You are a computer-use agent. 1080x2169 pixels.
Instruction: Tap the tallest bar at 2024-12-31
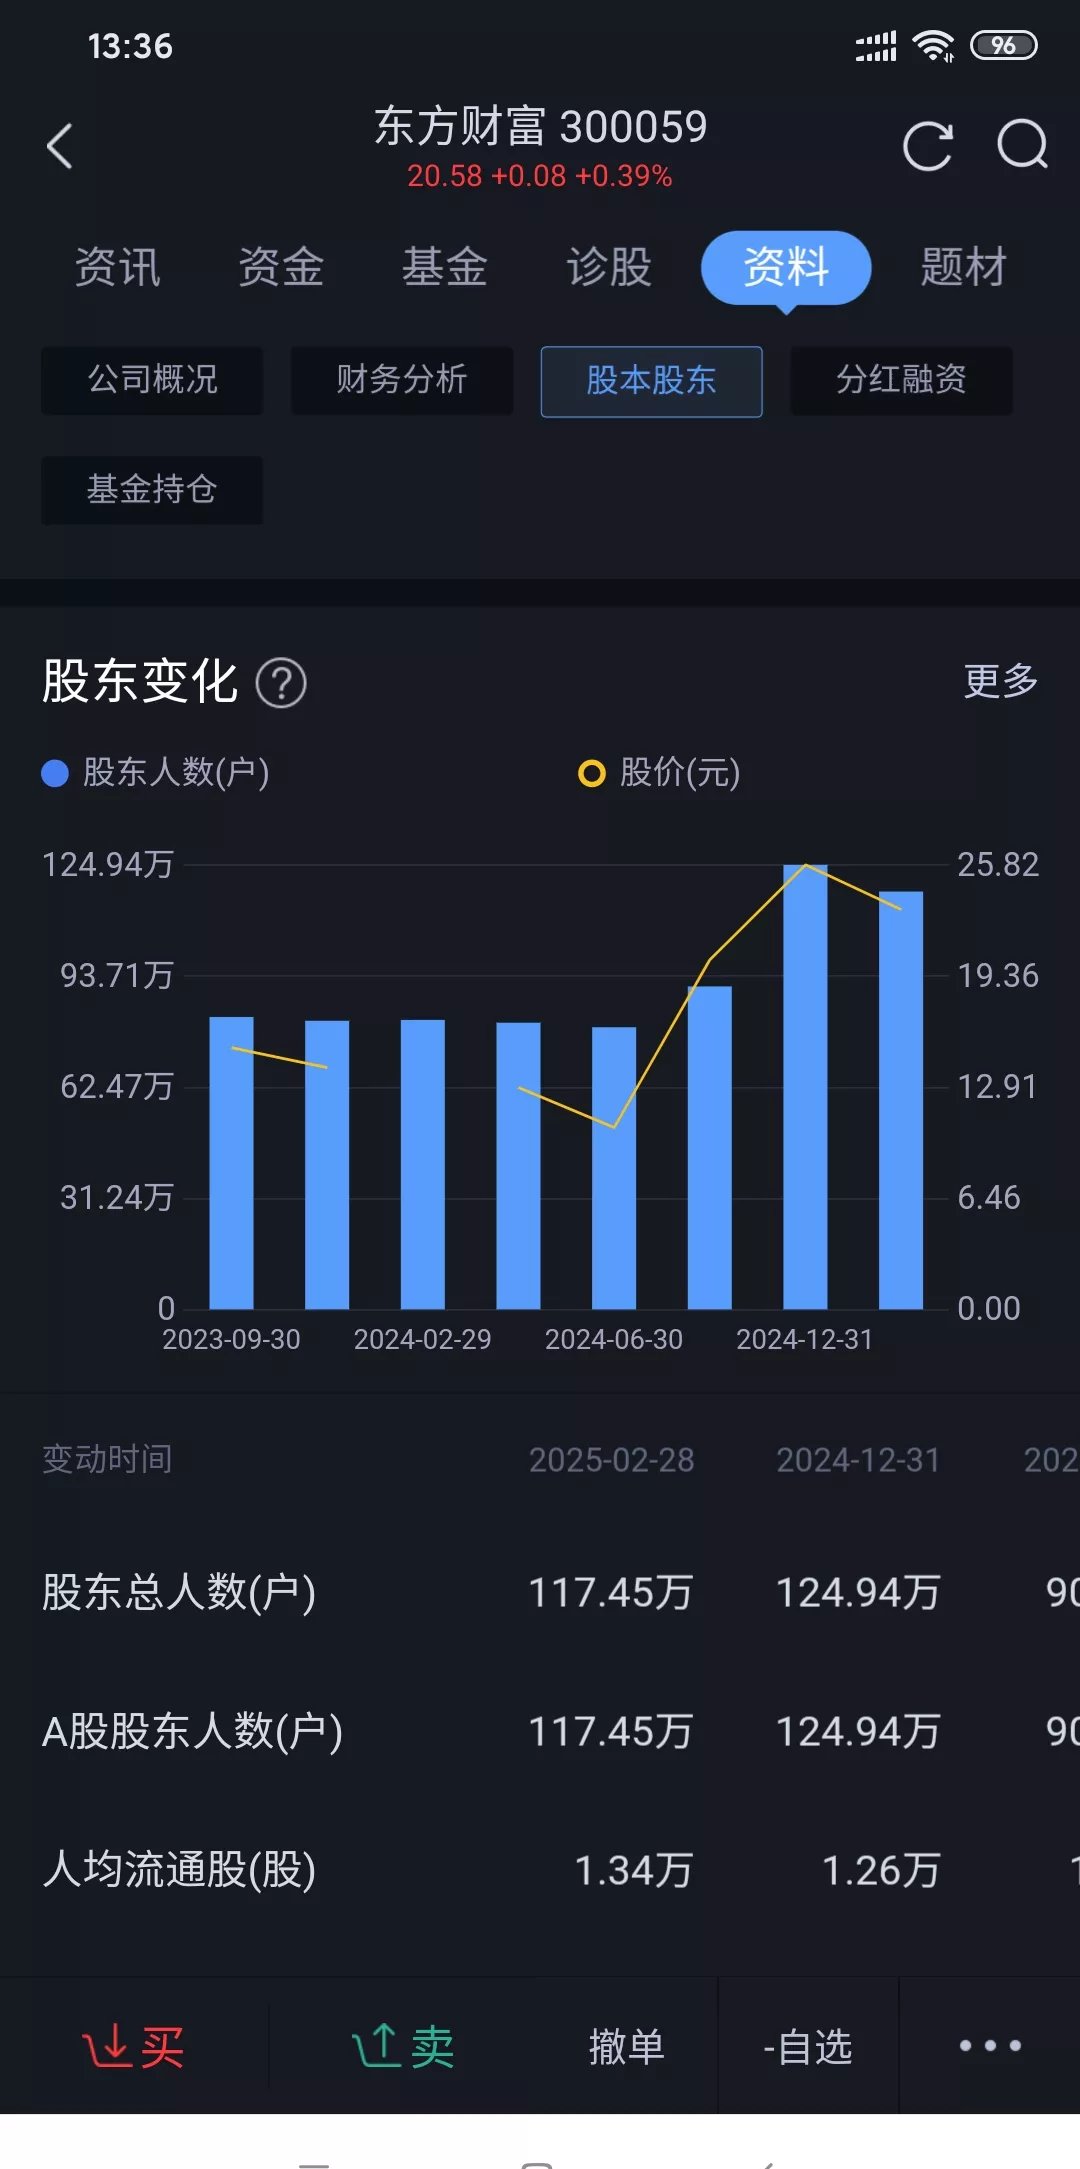(805, 1086)
